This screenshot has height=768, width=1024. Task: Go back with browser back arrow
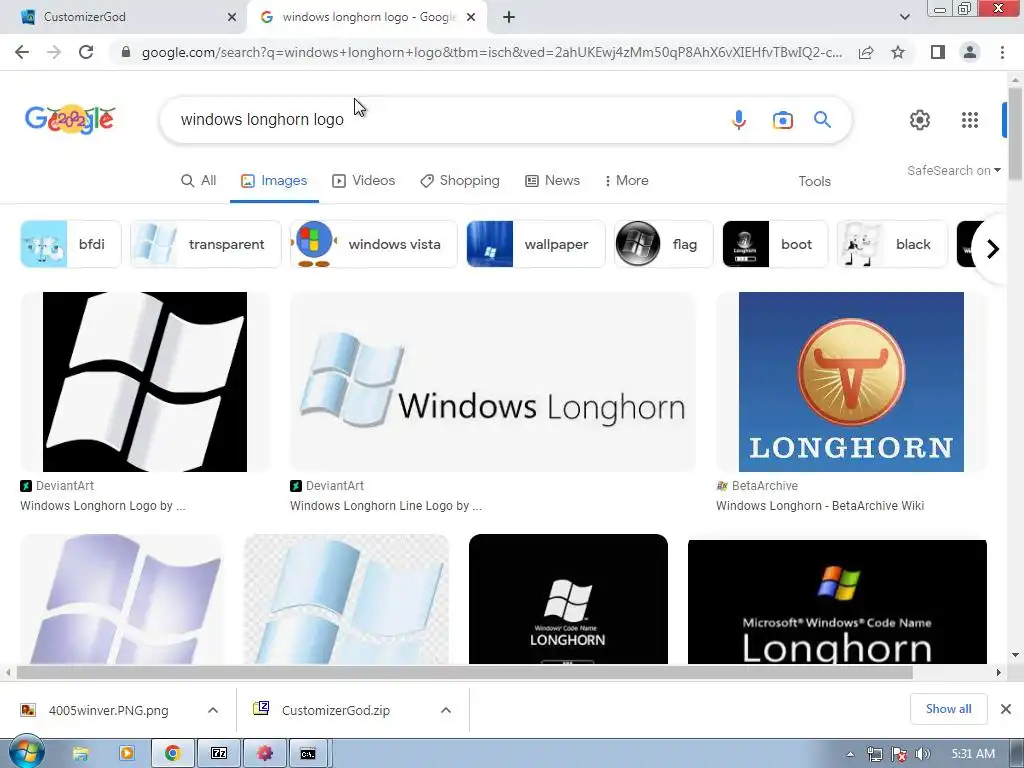22,52
